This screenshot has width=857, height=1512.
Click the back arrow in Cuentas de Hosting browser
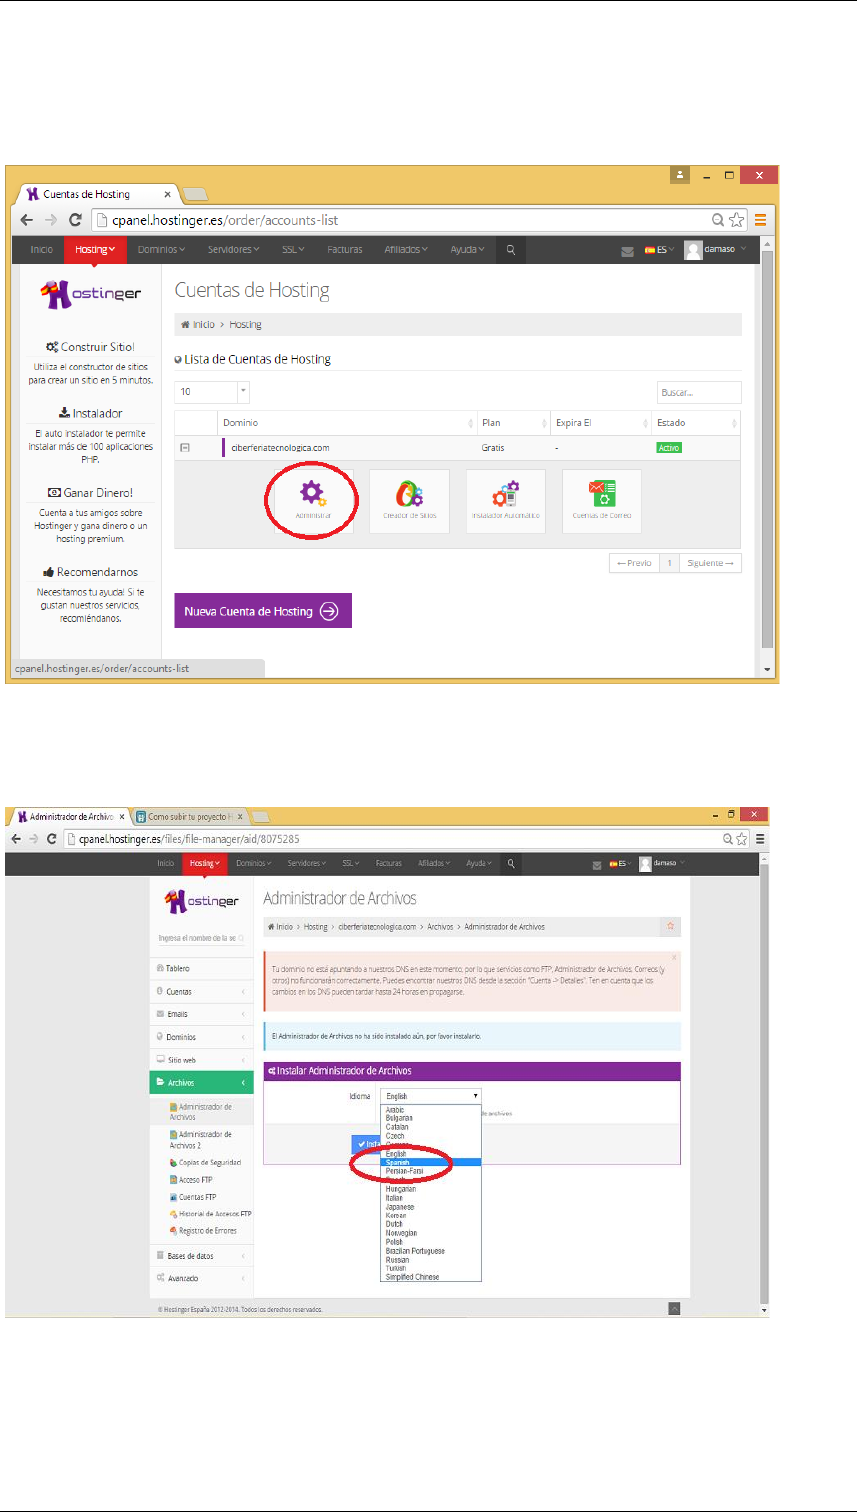27,220
